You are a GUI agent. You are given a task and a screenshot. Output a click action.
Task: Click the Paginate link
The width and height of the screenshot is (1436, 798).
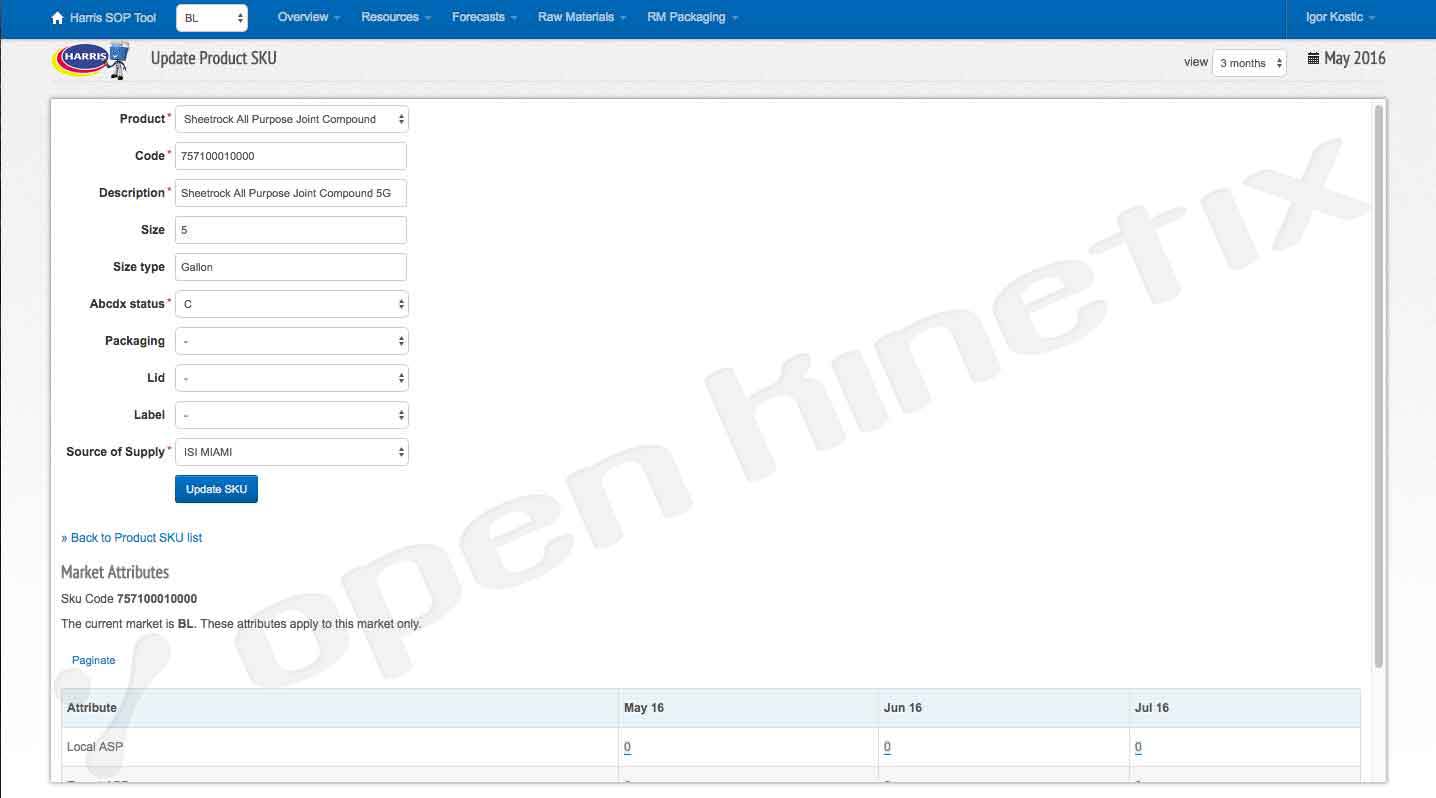[94, 660]
